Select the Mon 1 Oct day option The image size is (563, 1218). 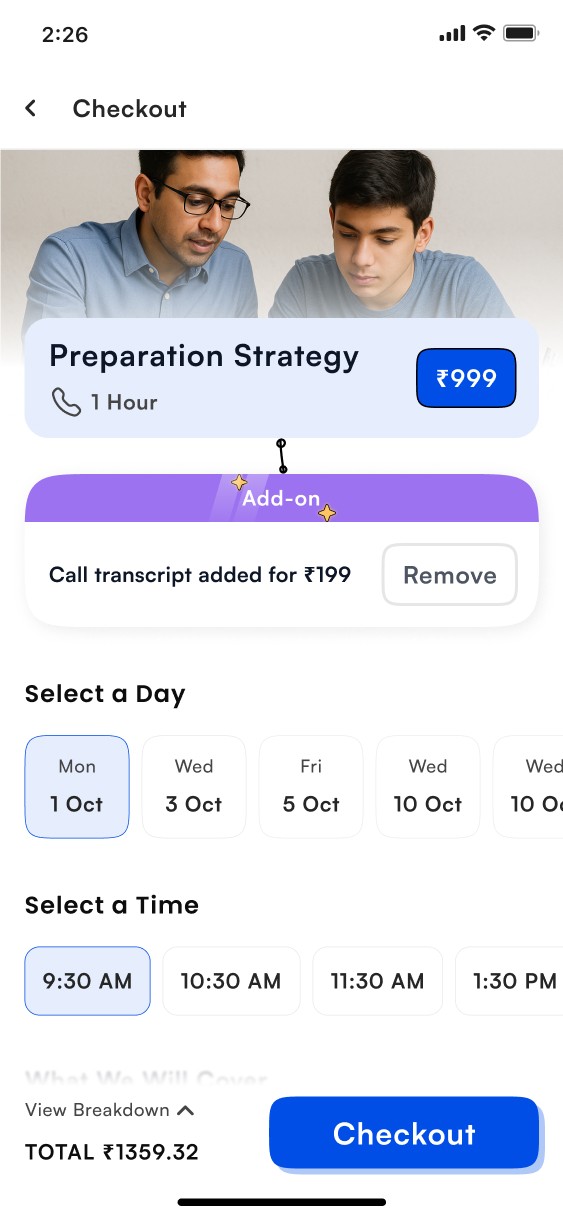click(x=77, y=786)
